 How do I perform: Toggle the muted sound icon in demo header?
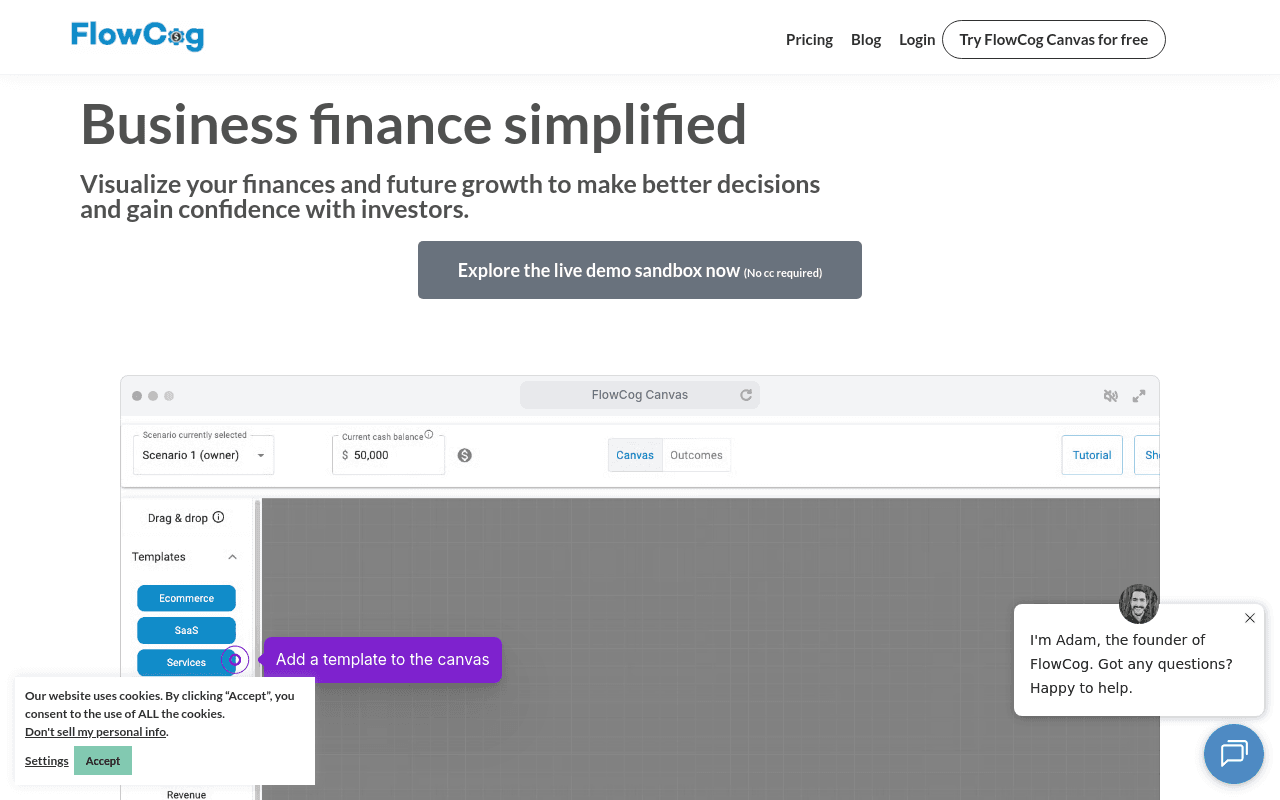pos(1110,396)
